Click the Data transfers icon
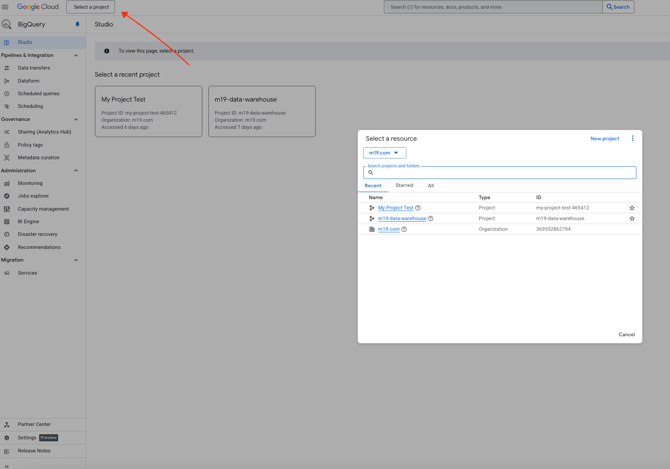This screenshot has width=670, height=469. 6,68
